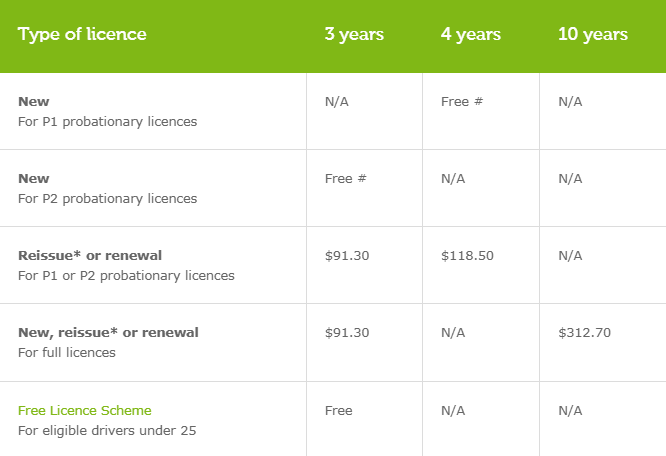Click the Free # cell for P1 licences
Screen dimensions: 666x456
point(462,101)
